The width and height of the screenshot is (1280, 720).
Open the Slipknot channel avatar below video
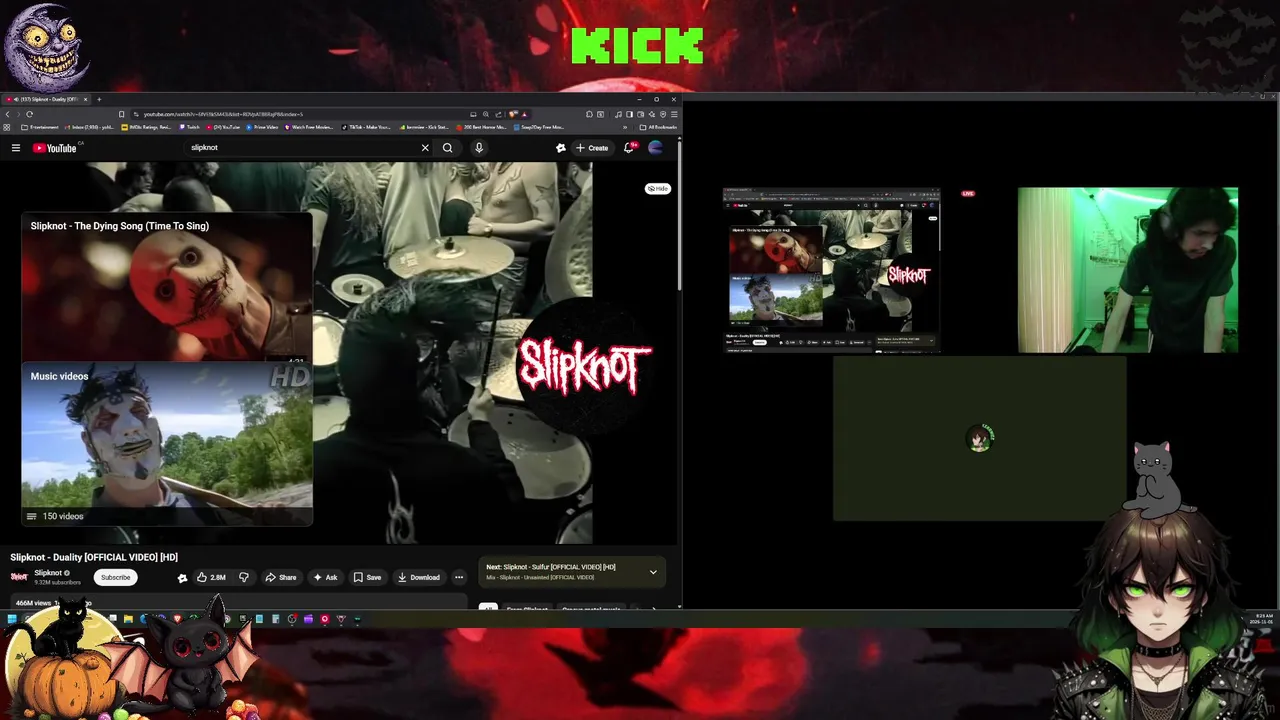pos(19,577)
